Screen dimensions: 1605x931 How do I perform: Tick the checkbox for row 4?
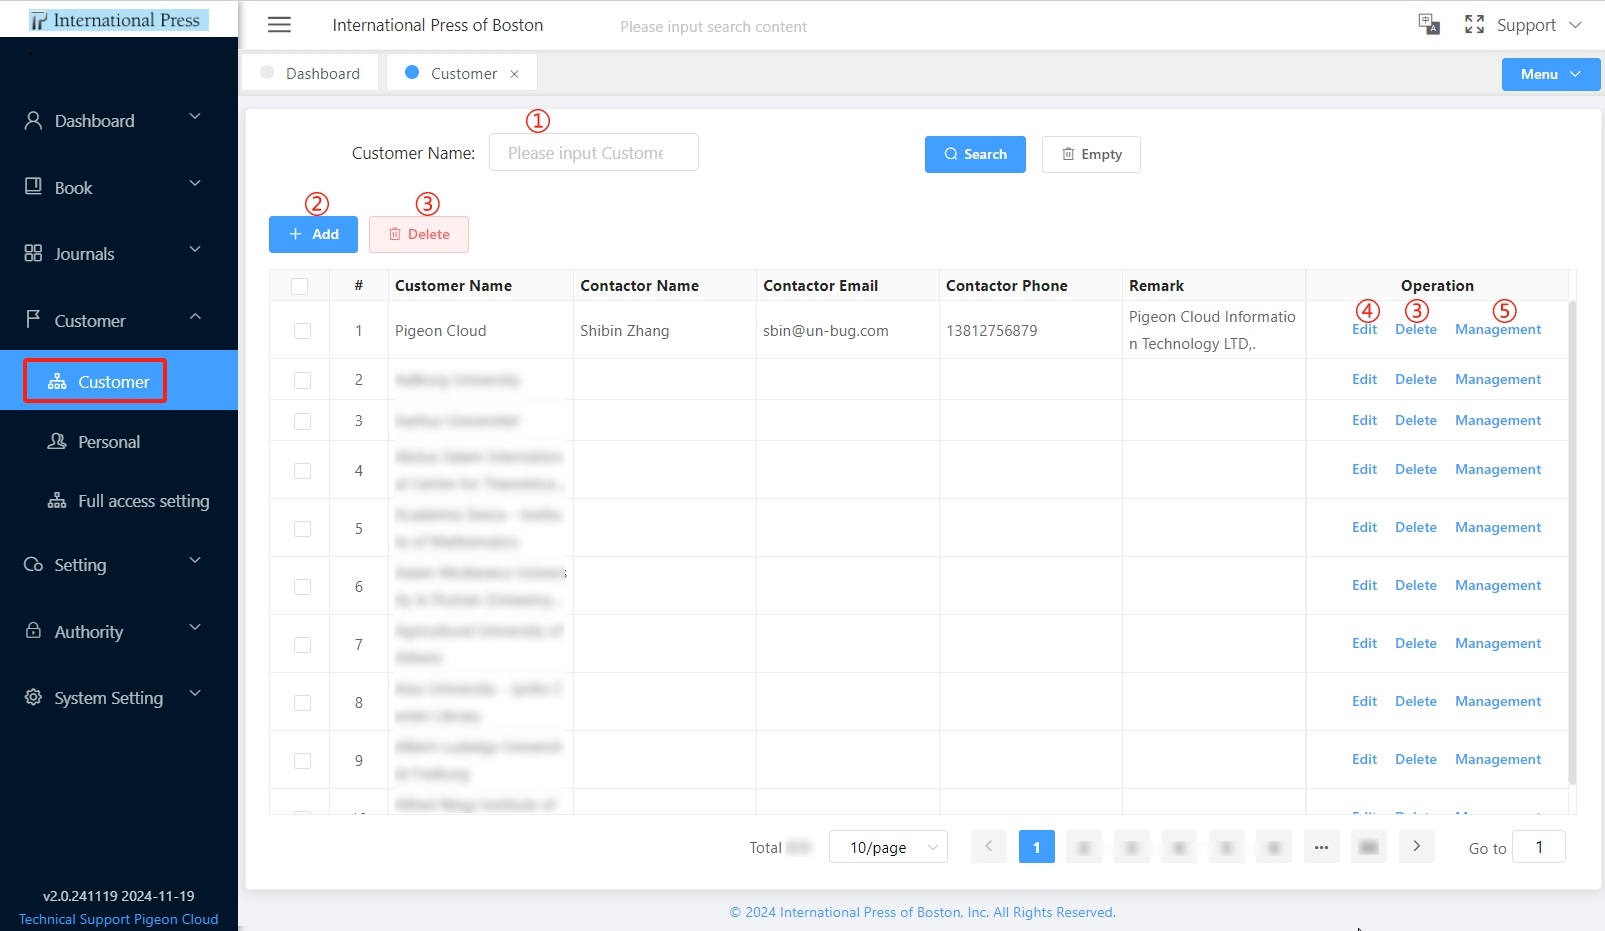tap(302, 470)
